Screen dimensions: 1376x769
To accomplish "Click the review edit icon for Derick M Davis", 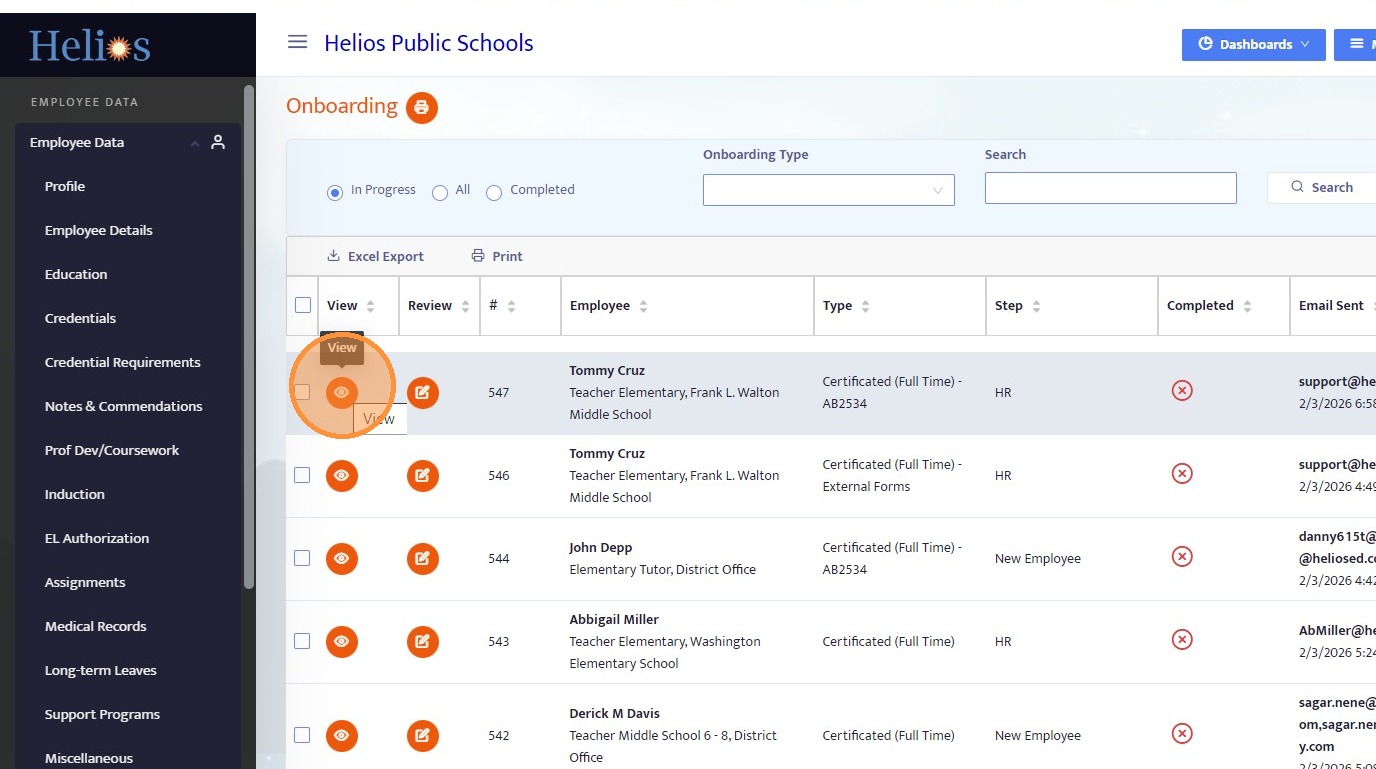I will pos(422,736).
